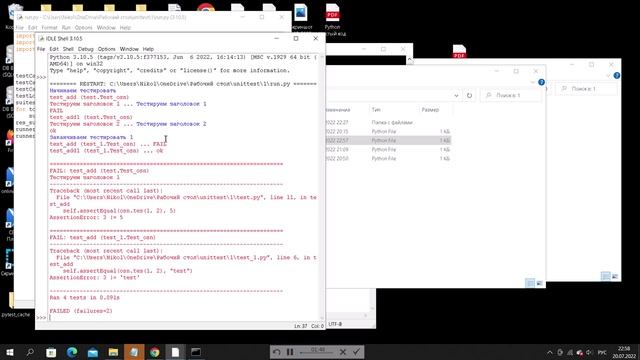Open Run menu in run.py editor window
This screenshot has width=640, height=360.
66,28
